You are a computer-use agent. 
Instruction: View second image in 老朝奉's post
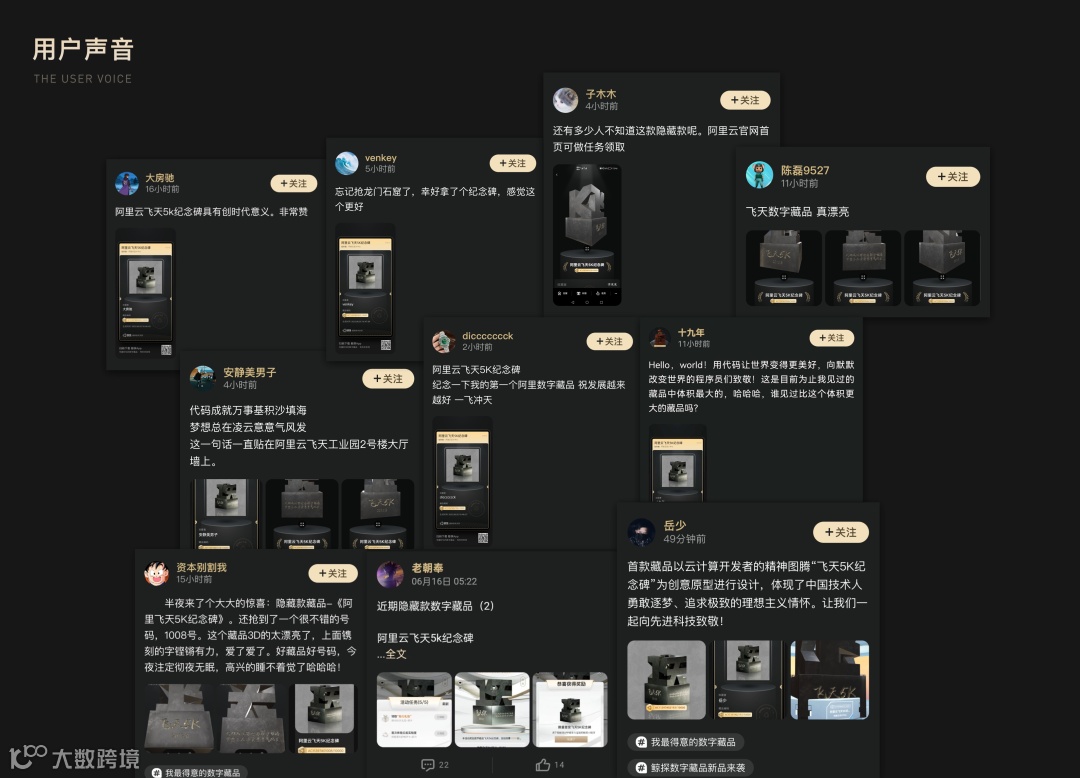point(492,710)
